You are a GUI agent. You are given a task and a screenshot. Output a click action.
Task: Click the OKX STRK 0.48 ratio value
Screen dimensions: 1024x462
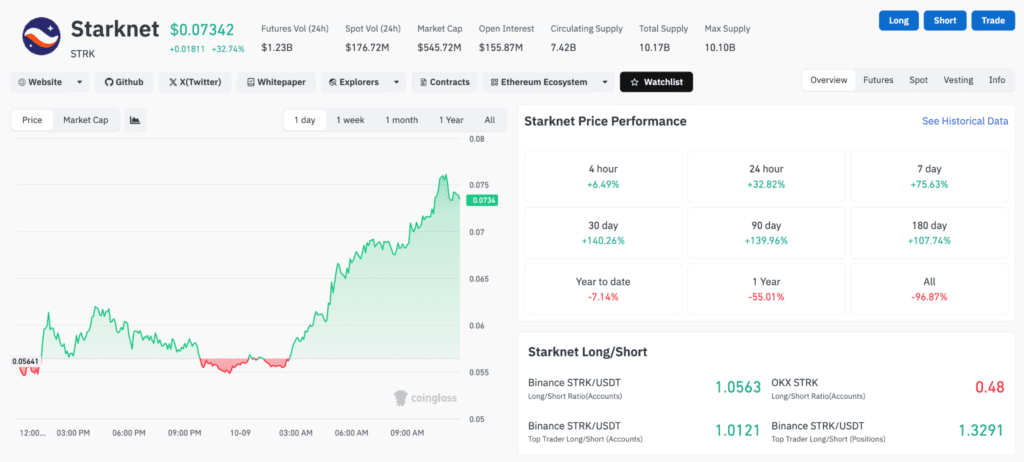[989, 388]
